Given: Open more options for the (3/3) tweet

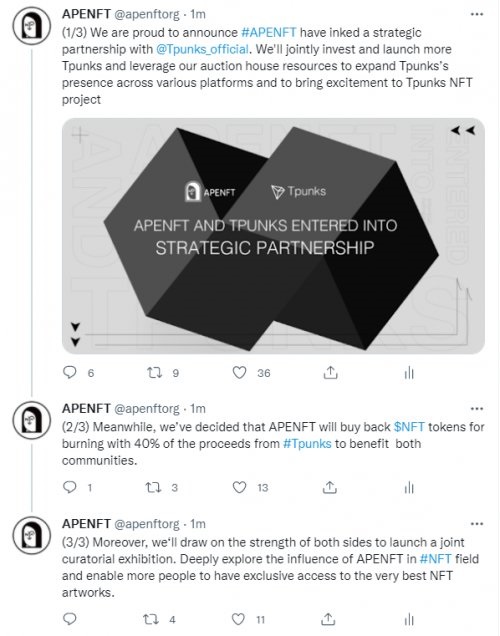Looking at the screenshot, I should point(476,524).
